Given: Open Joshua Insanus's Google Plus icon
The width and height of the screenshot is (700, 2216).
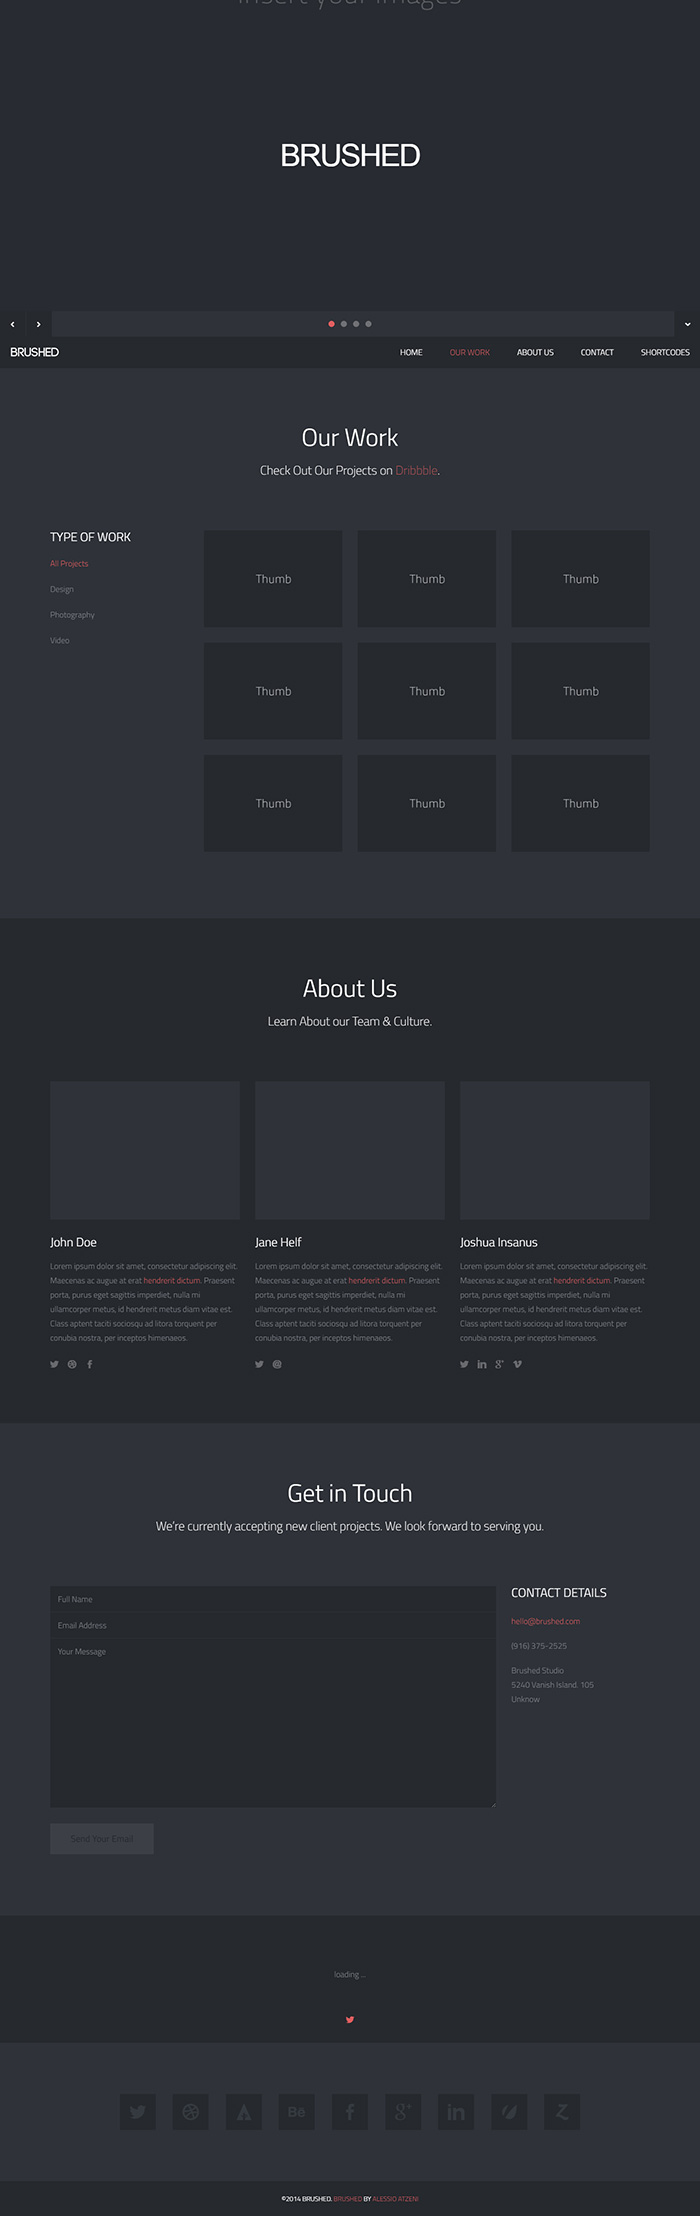Looking at the screenshot, I should click(x=499, y=1364).
